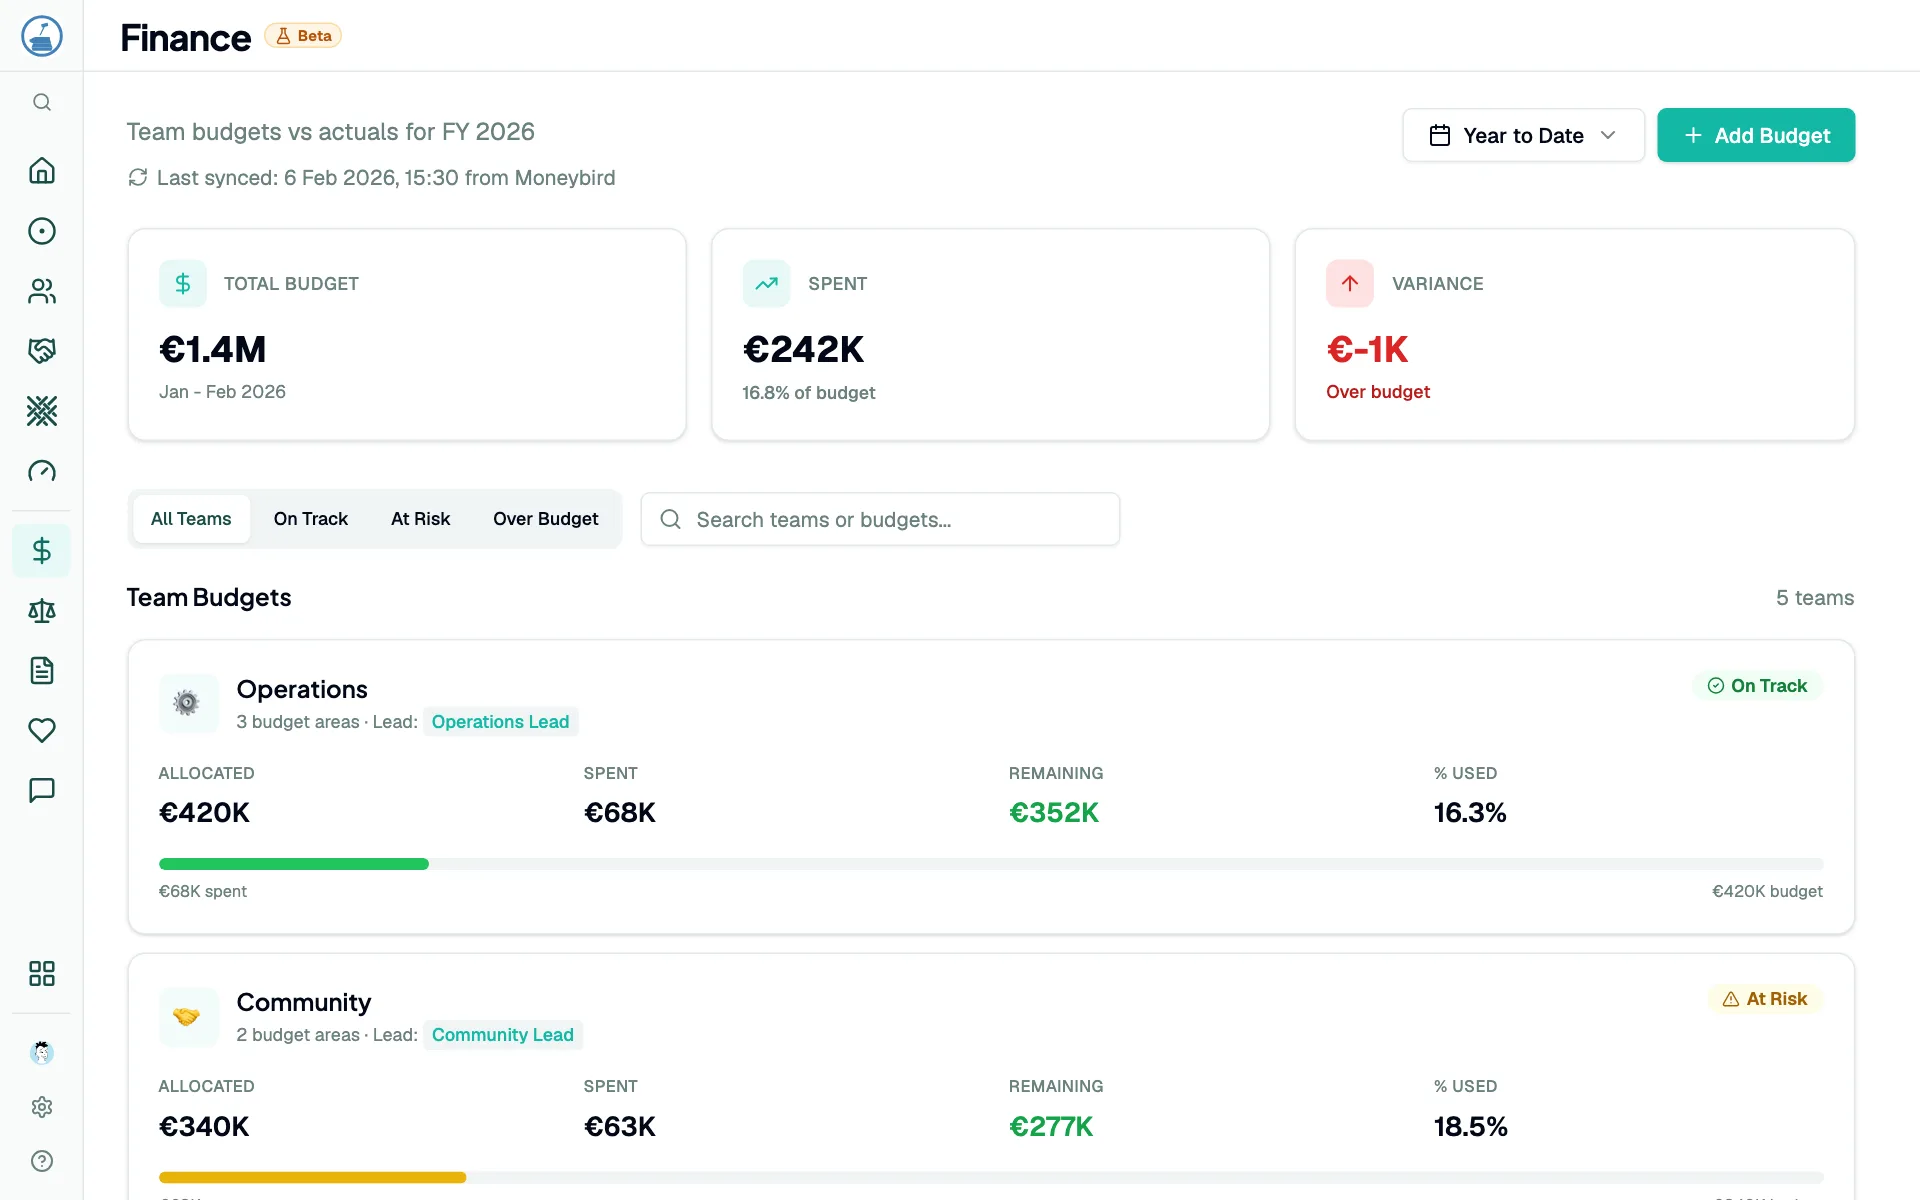Open the circle-dot sidebar icon
1920x1200 pixels.
click(41, 231)
